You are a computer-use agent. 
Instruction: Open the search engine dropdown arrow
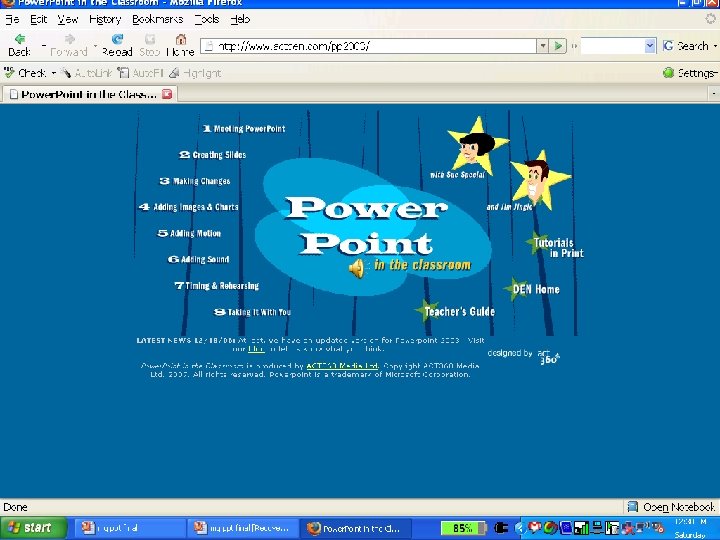point(650,46)
